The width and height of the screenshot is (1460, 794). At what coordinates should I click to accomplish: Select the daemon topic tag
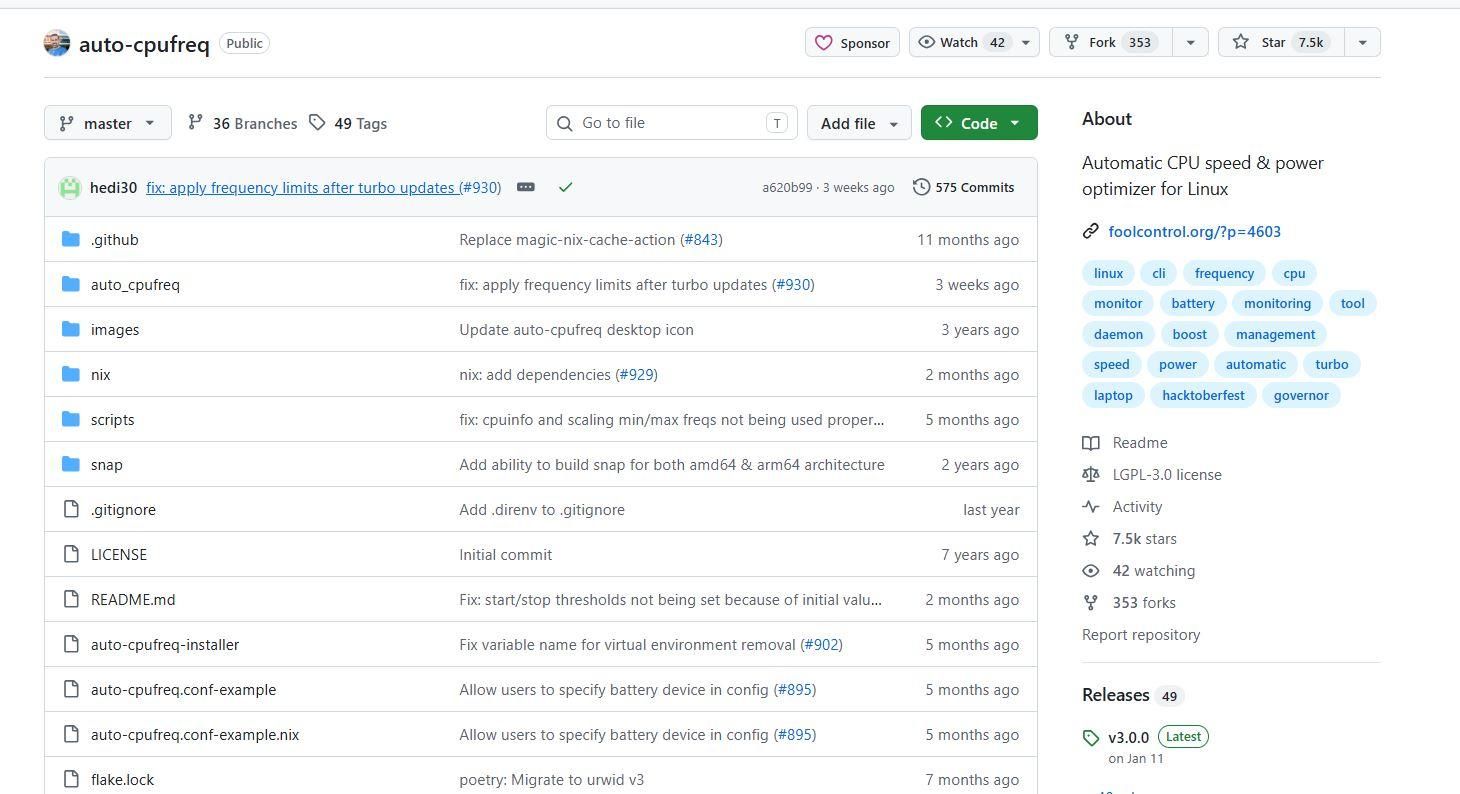click(x=1118, y=334)
